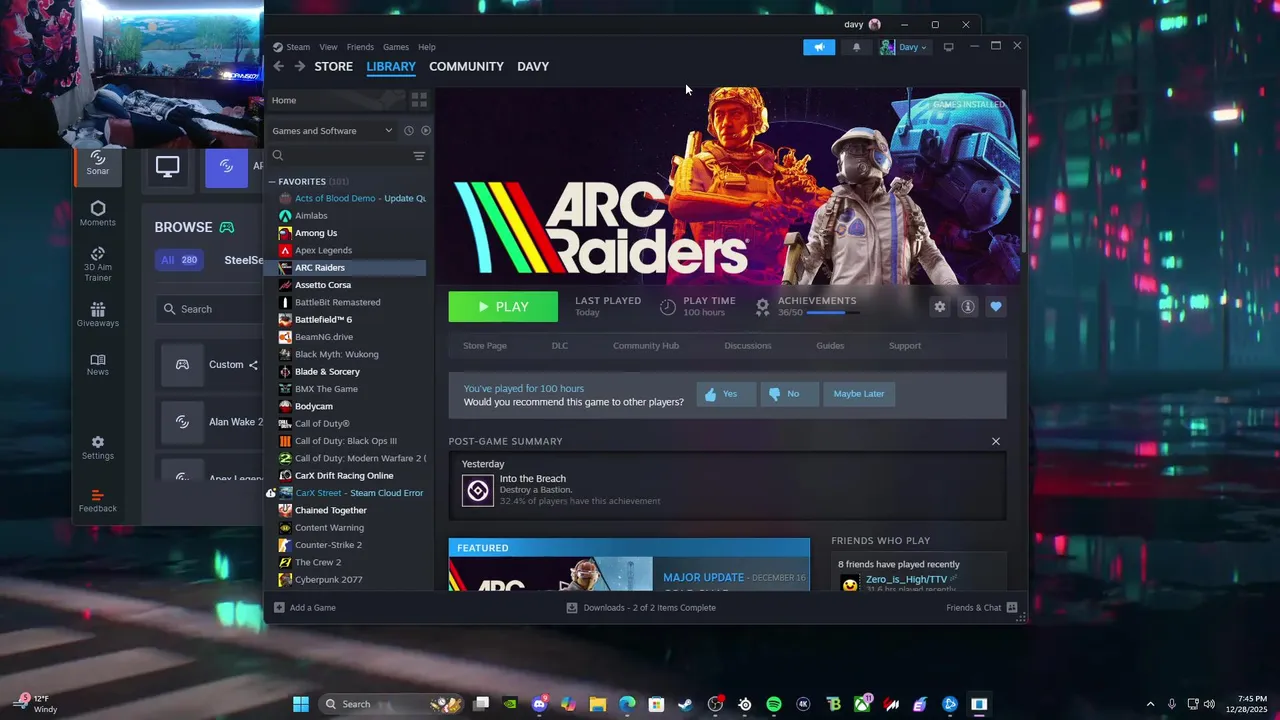Open Discord from the taskbar
Viewport: 1280px width, 720px height.
(x=540, y=704)
